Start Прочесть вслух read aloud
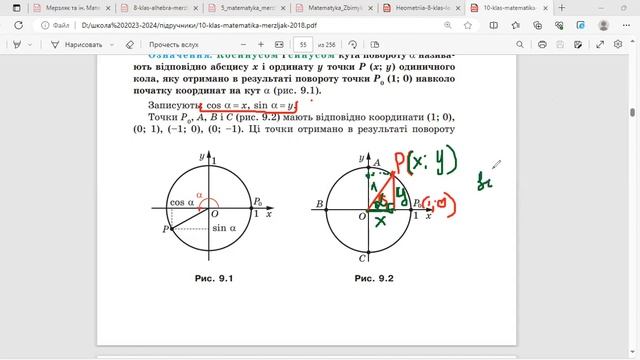 [x=173, y=44]
